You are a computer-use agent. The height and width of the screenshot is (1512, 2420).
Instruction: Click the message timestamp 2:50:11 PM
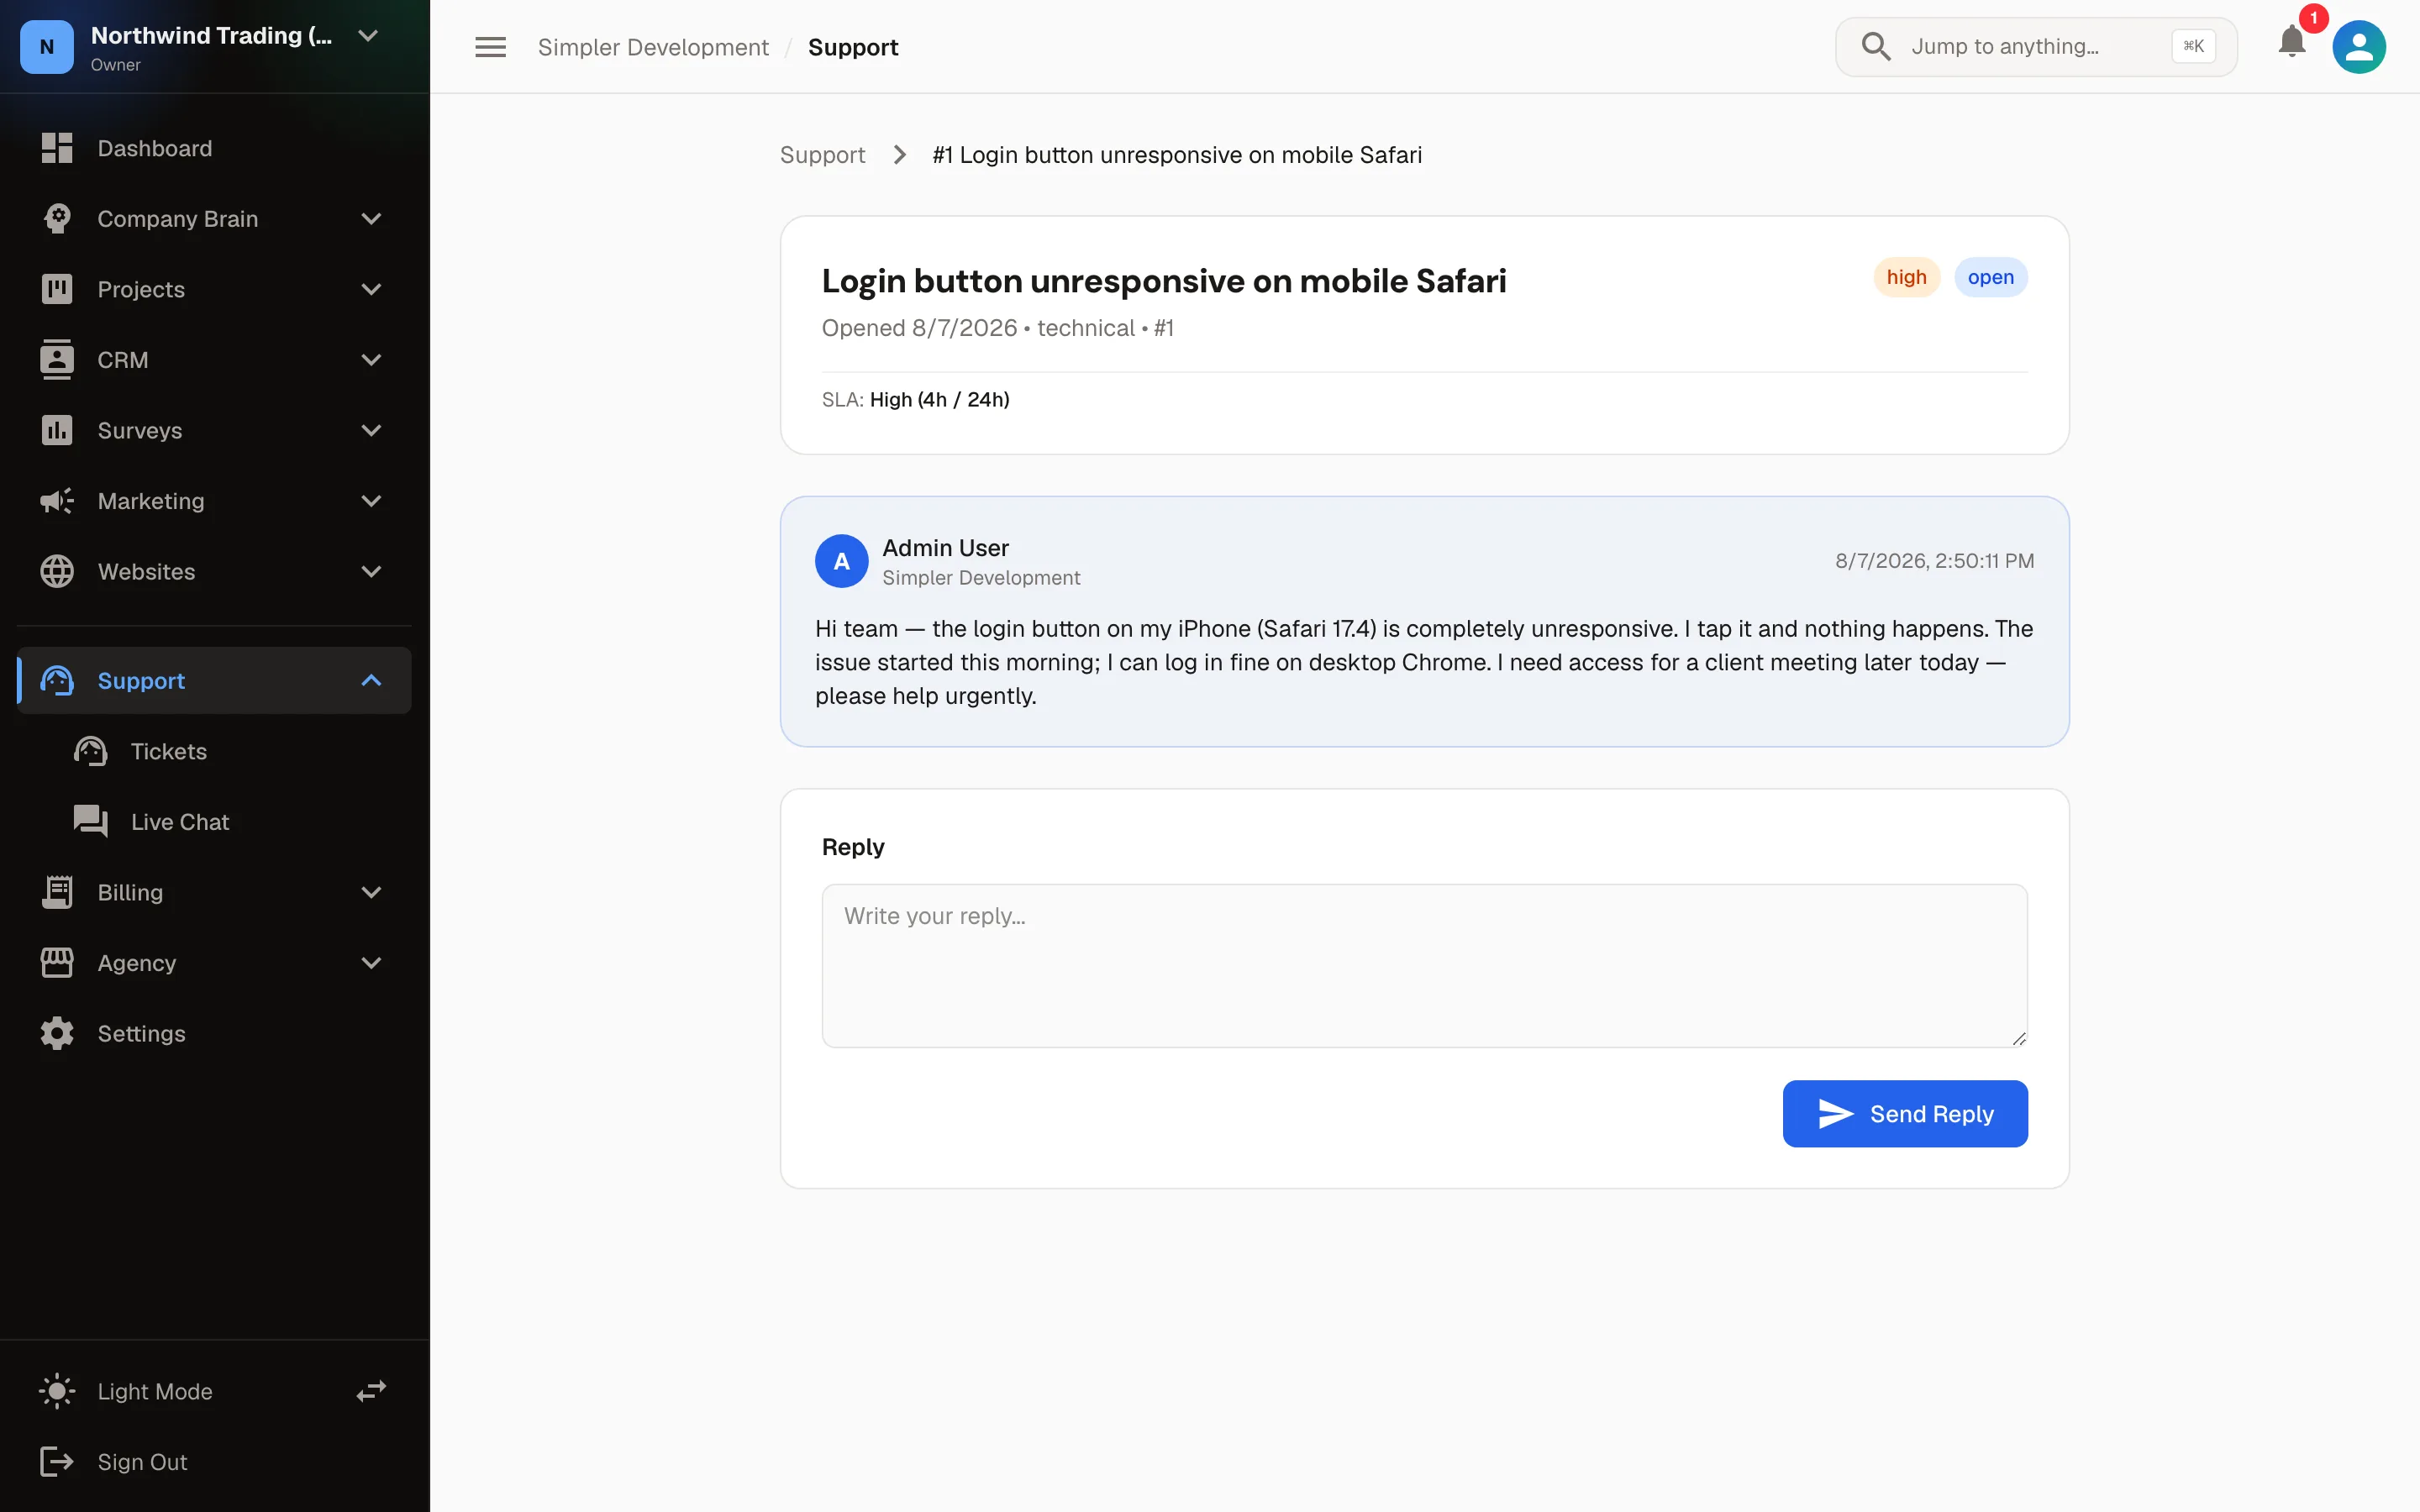point(1934,561)
